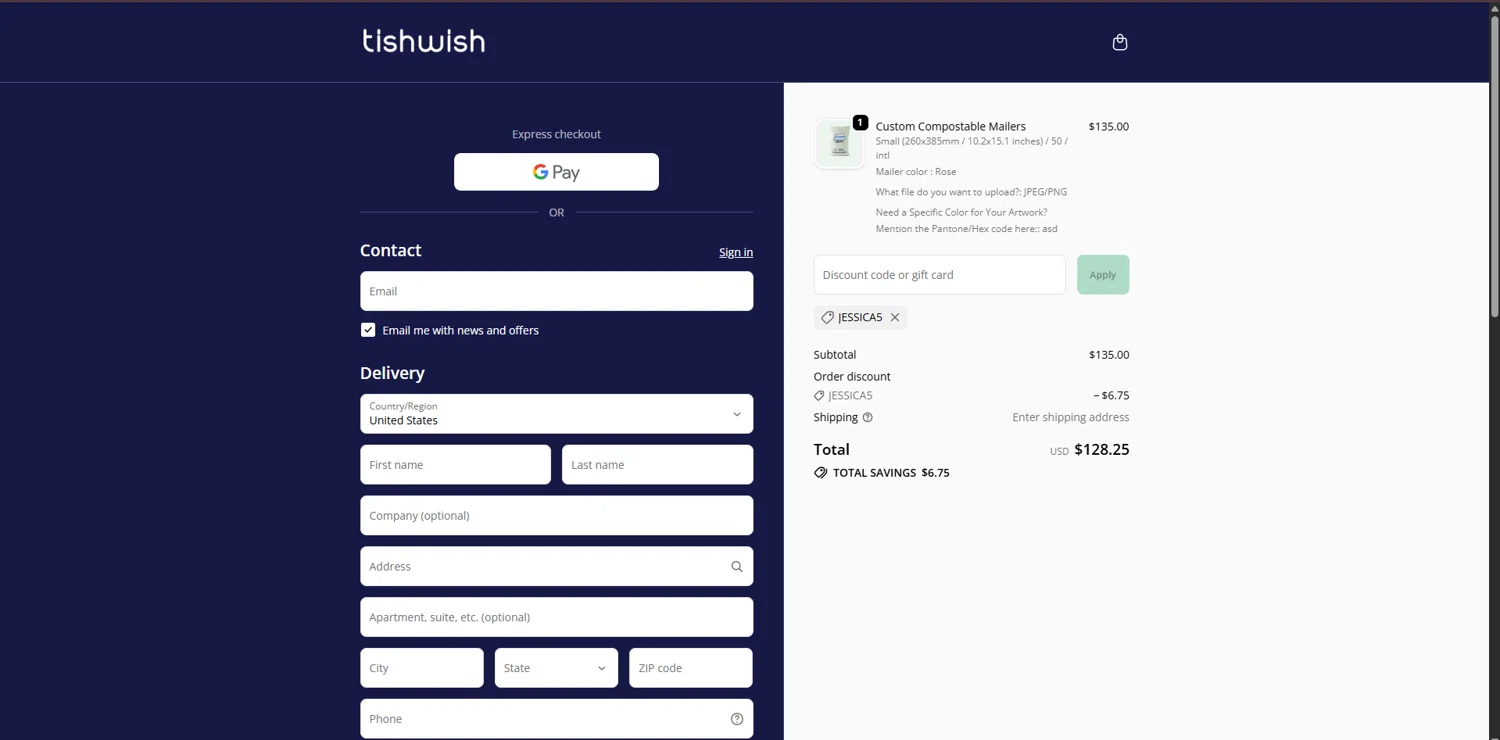Click the total amount $128.25
Viewport: 1500px width, 740px height.
(1102, 450)
